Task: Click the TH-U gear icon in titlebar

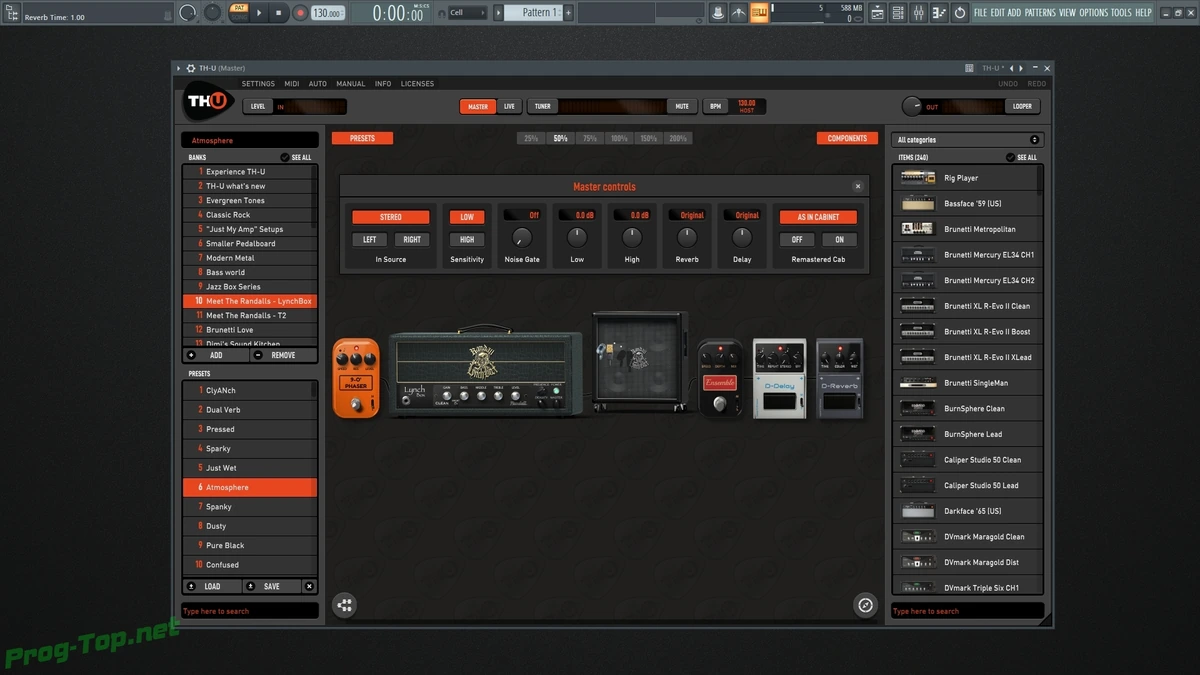Action: 190,68
